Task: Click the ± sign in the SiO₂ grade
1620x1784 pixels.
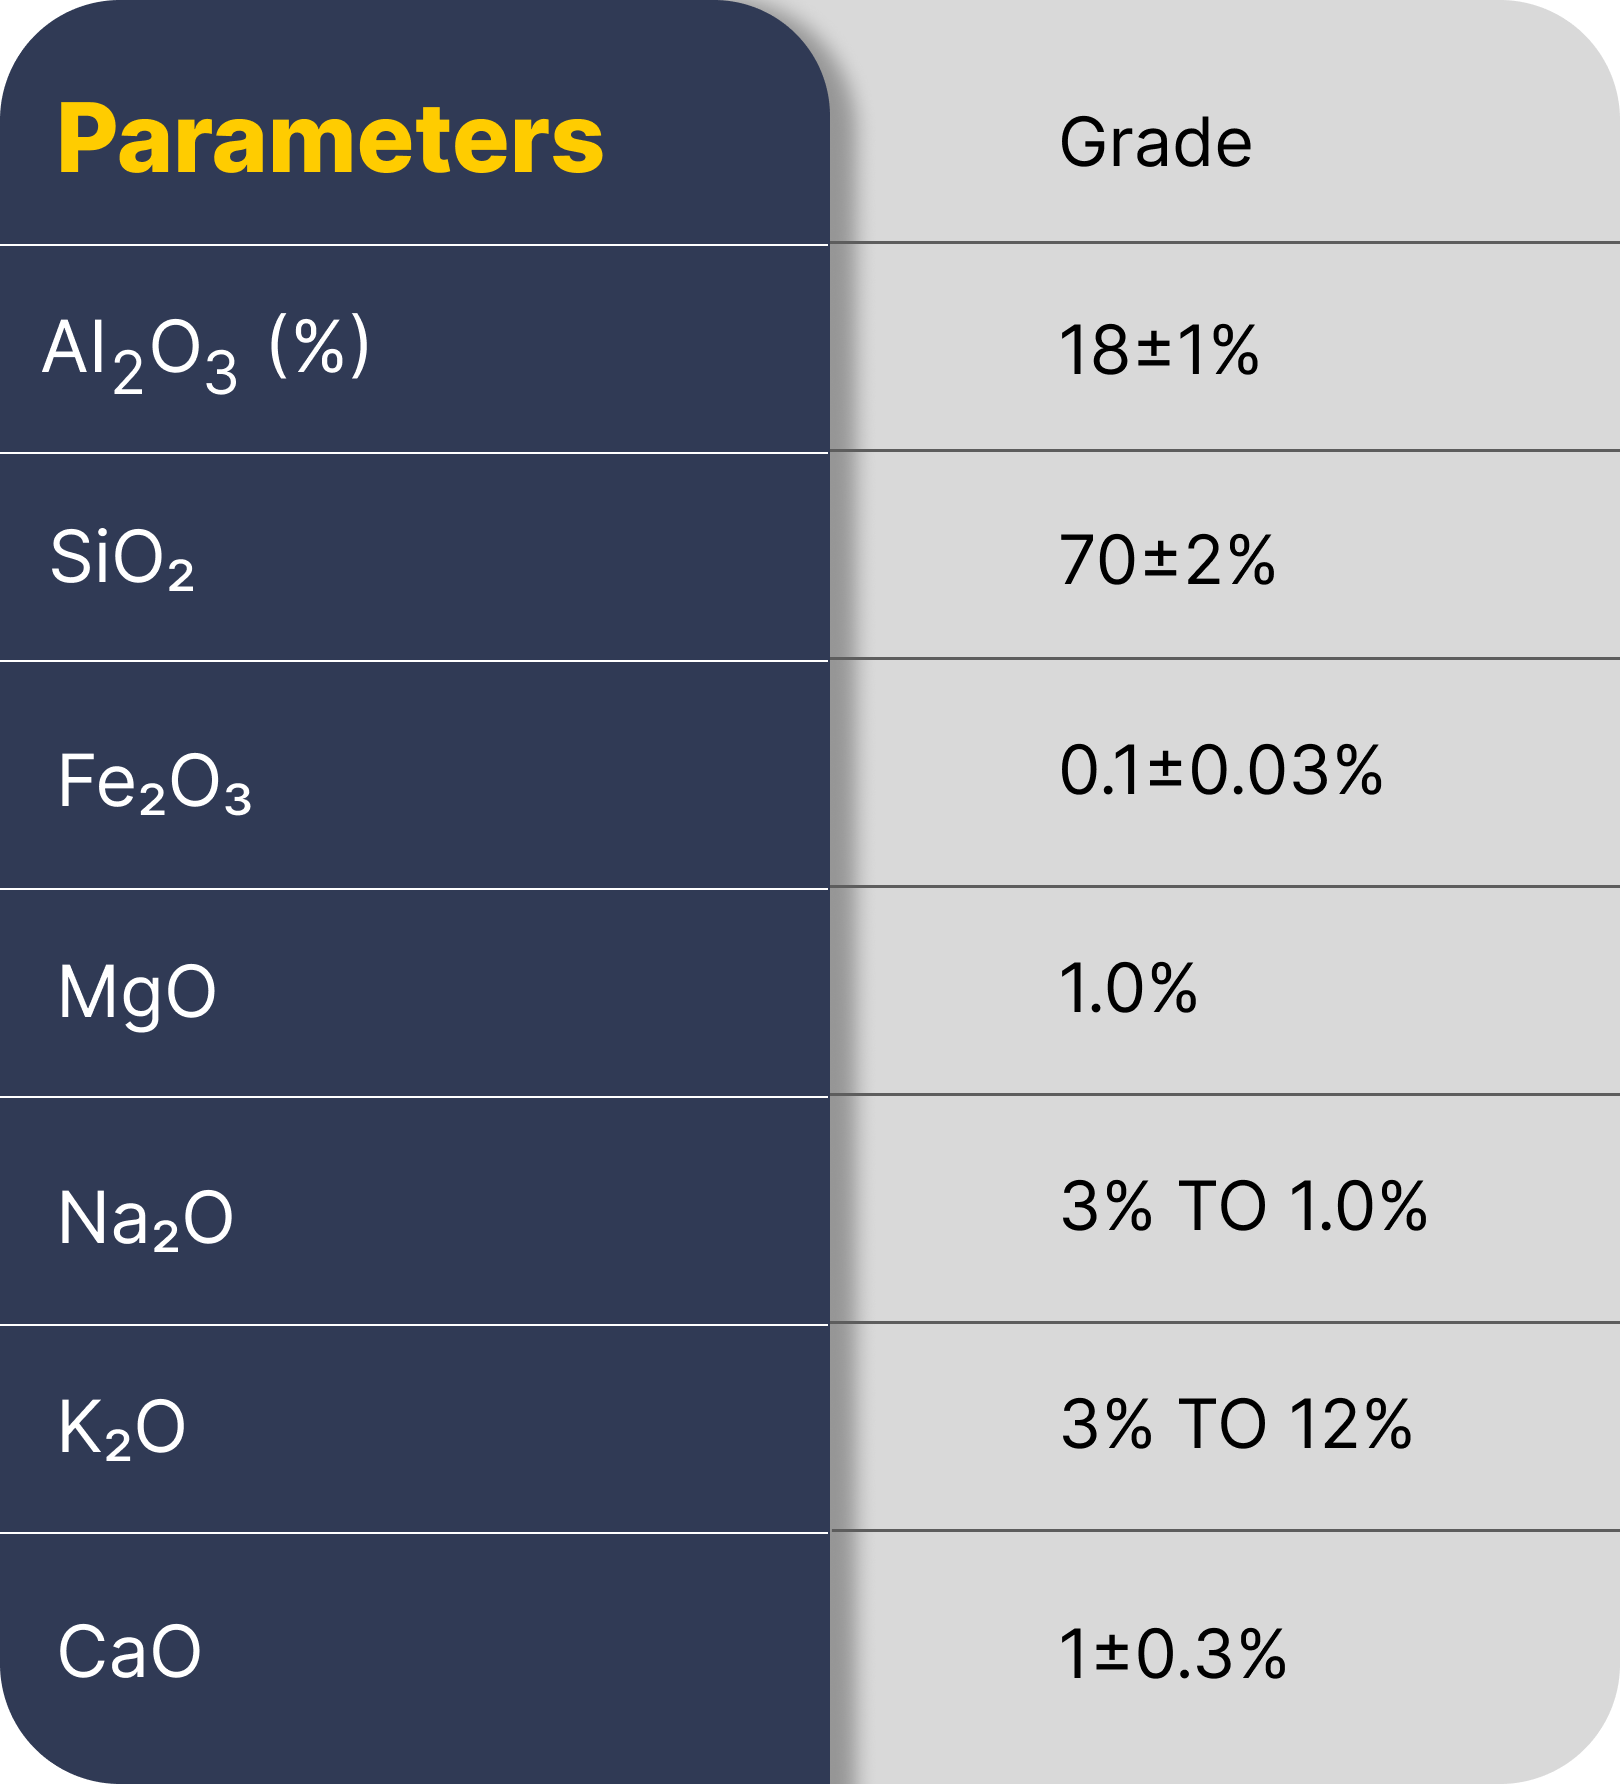Action: click(1160, 560)
